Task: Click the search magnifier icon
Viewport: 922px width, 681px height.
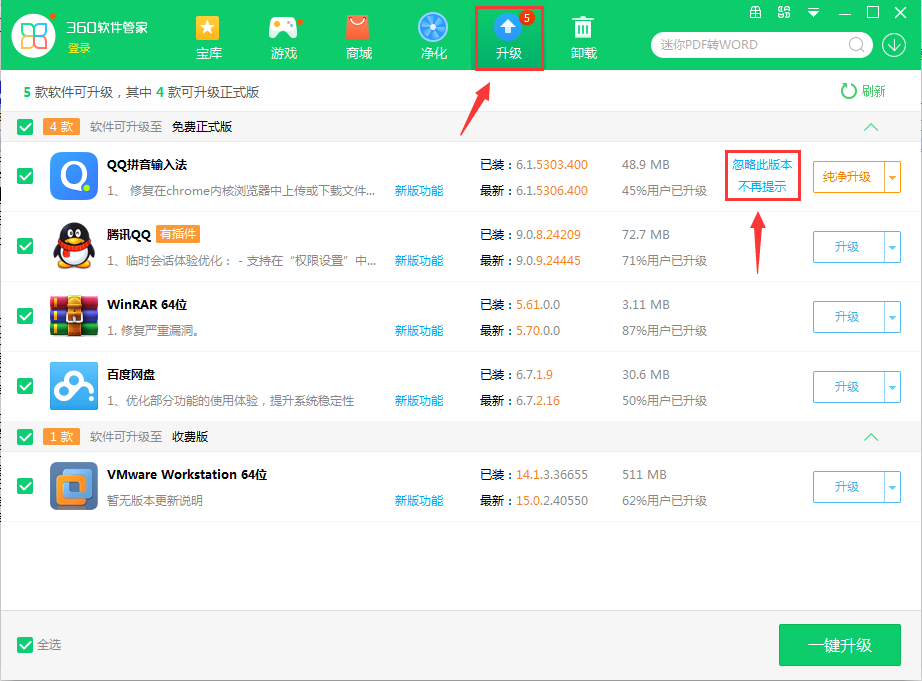Action: [x=856, y=45]
